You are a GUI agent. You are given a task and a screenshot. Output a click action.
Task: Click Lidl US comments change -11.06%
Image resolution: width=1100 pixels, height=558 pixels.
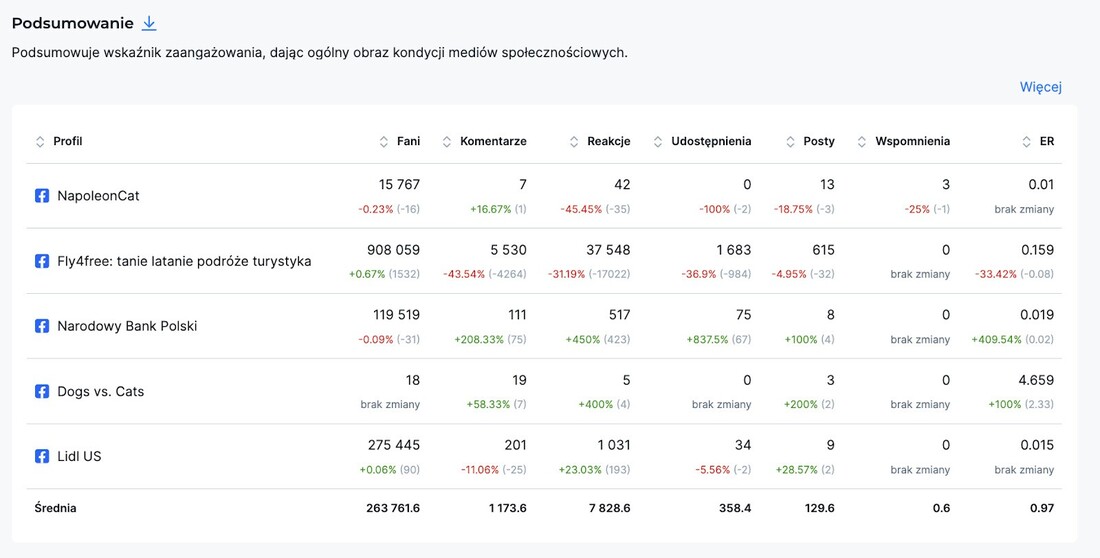[481, 470]
